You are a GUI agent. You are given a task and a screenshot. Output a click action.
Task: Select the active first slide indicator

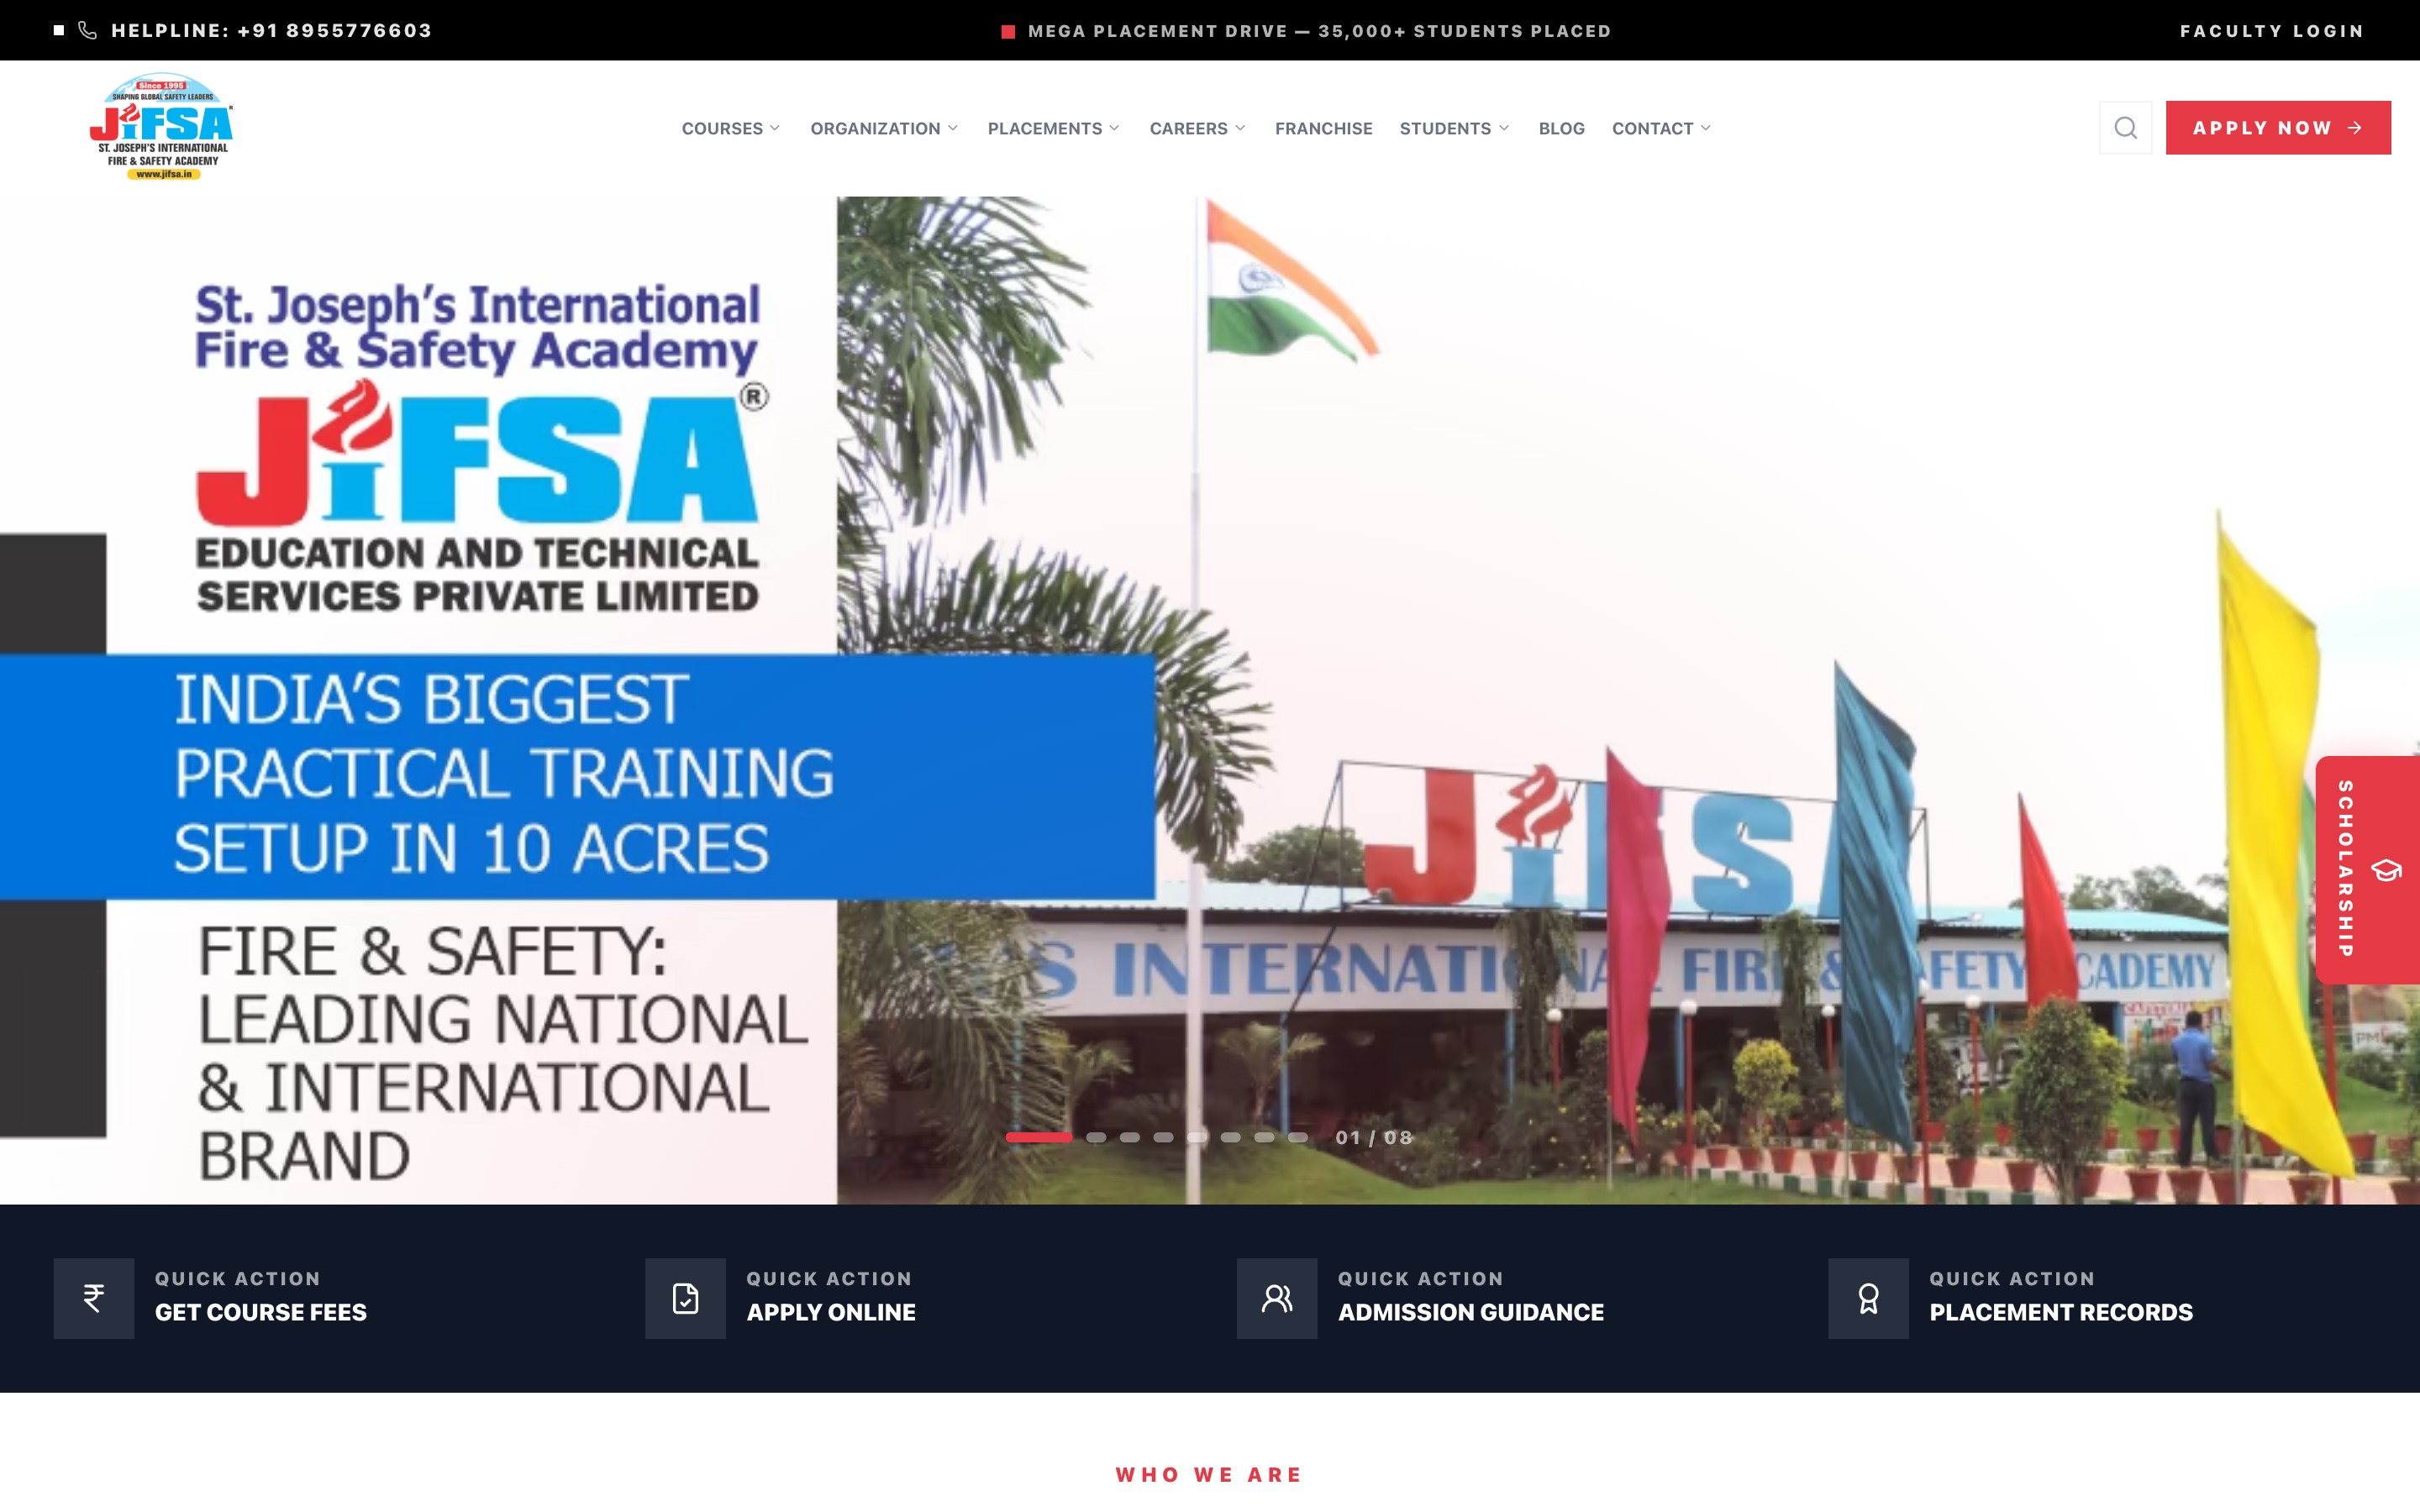pyautogui.click(x=1038, y=1137)
